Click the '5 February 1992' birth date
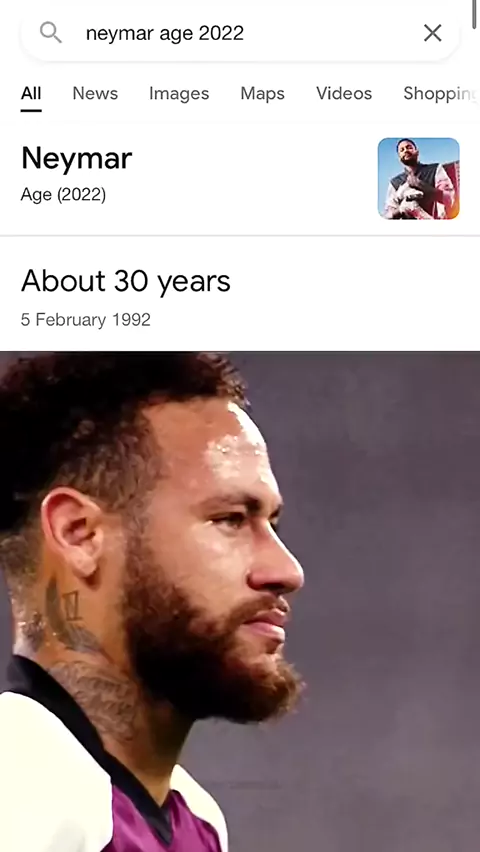The image size is (480, 852). 86,320
